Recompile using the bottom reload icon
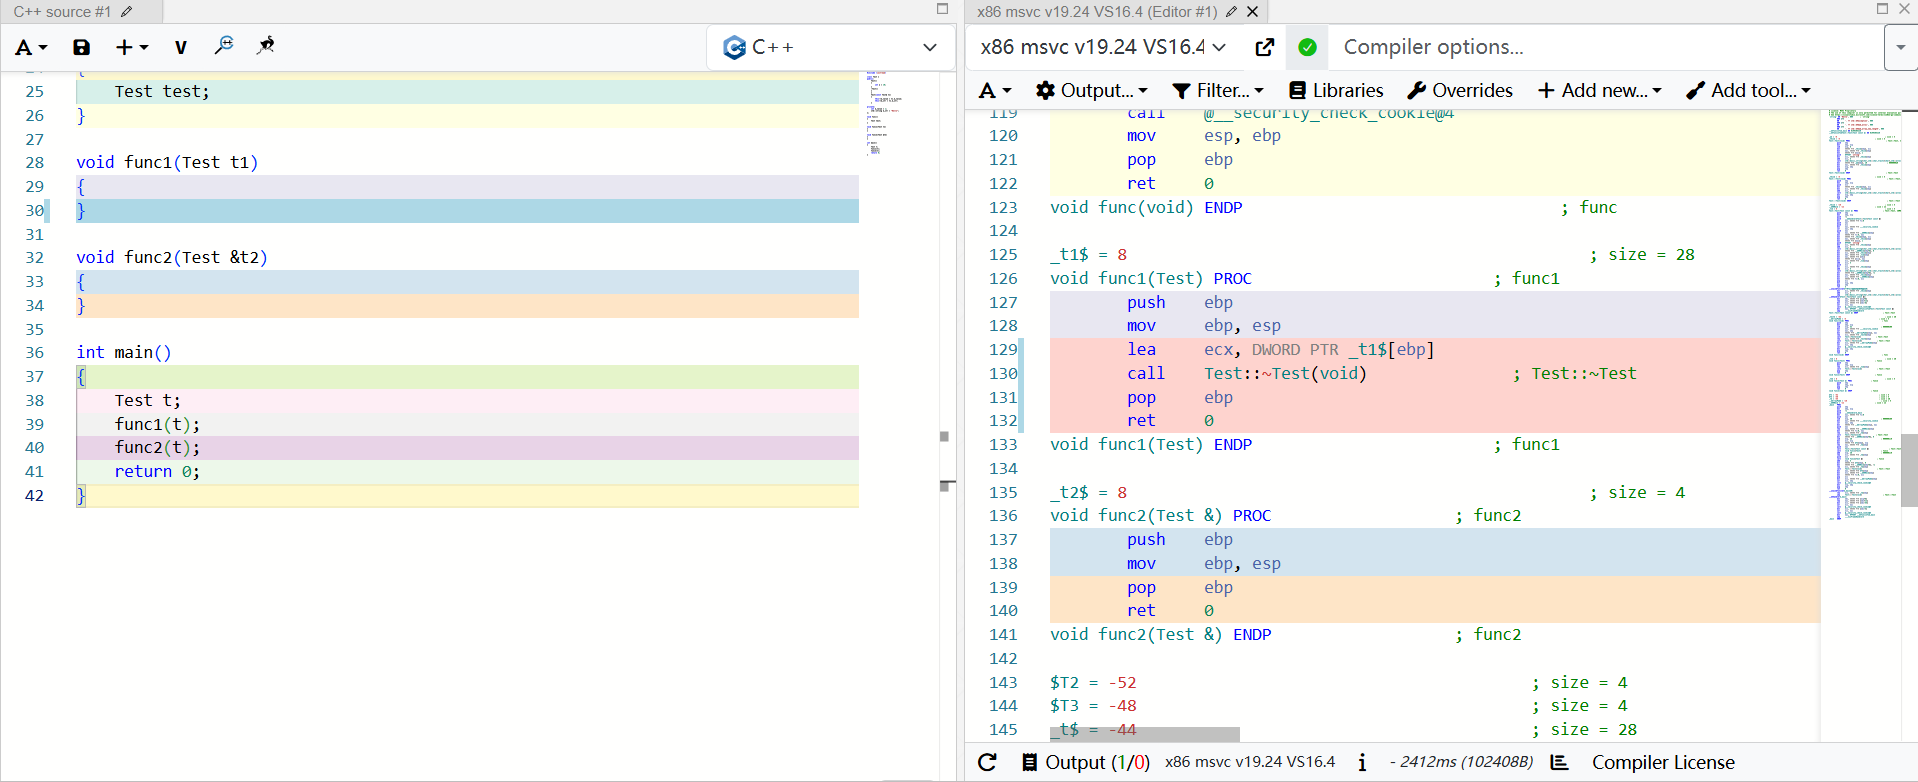 click(987, 762)
